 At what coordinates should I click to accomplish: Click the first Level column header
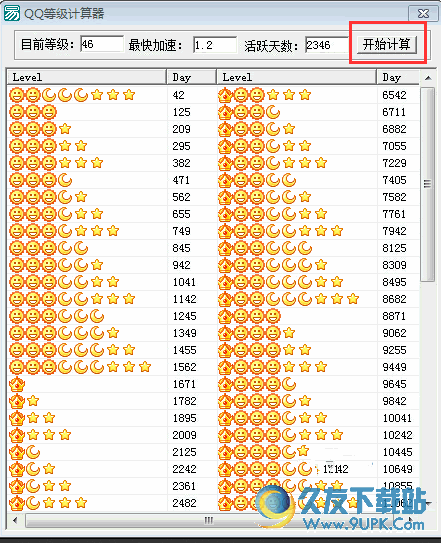[x=87, y=77]
